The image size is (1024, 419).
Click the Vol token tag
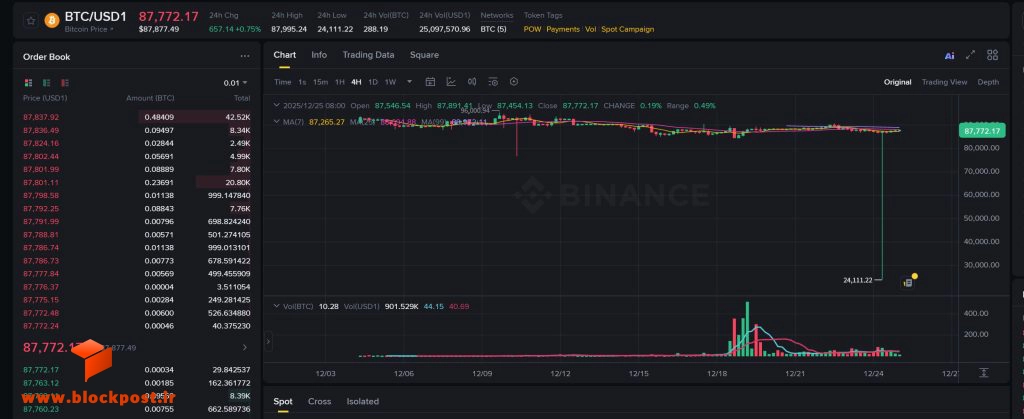pos(590,29)
